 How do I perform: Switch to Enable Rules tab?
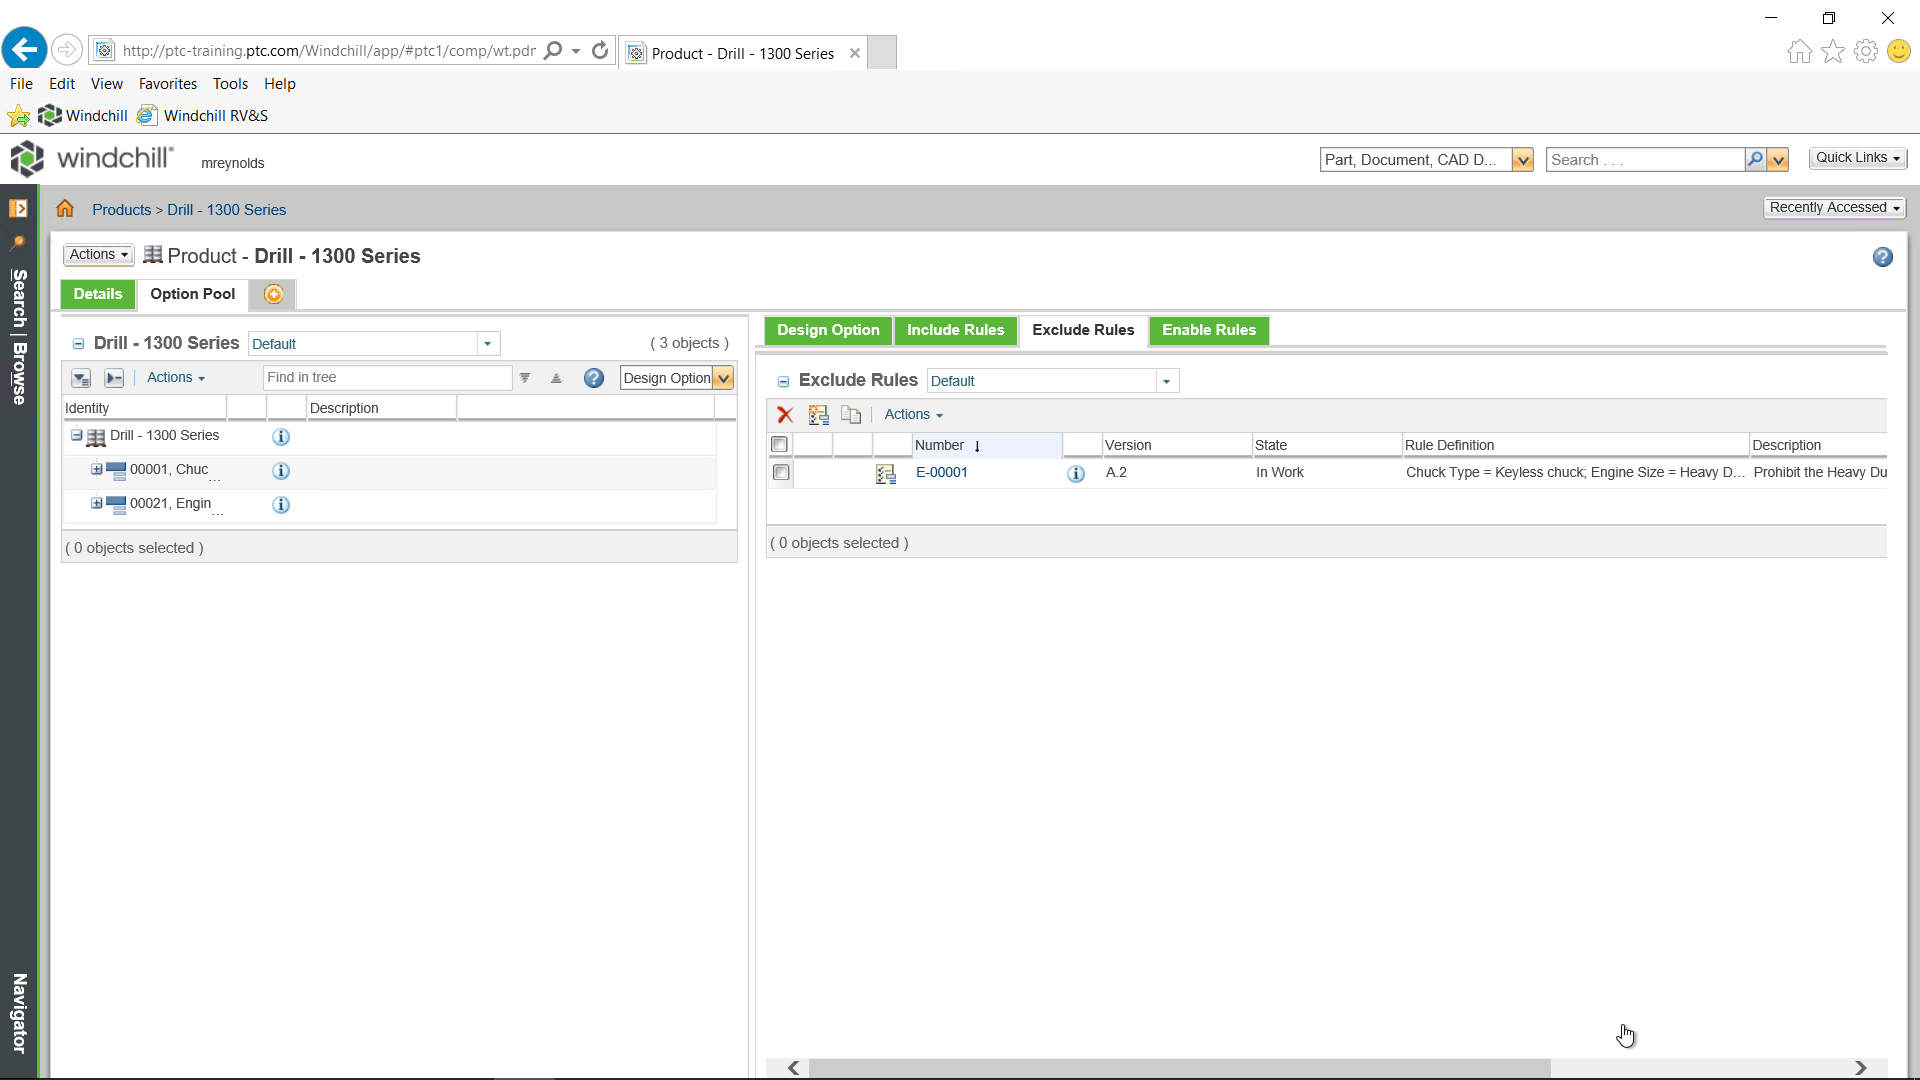click(x=1209, y=330)
